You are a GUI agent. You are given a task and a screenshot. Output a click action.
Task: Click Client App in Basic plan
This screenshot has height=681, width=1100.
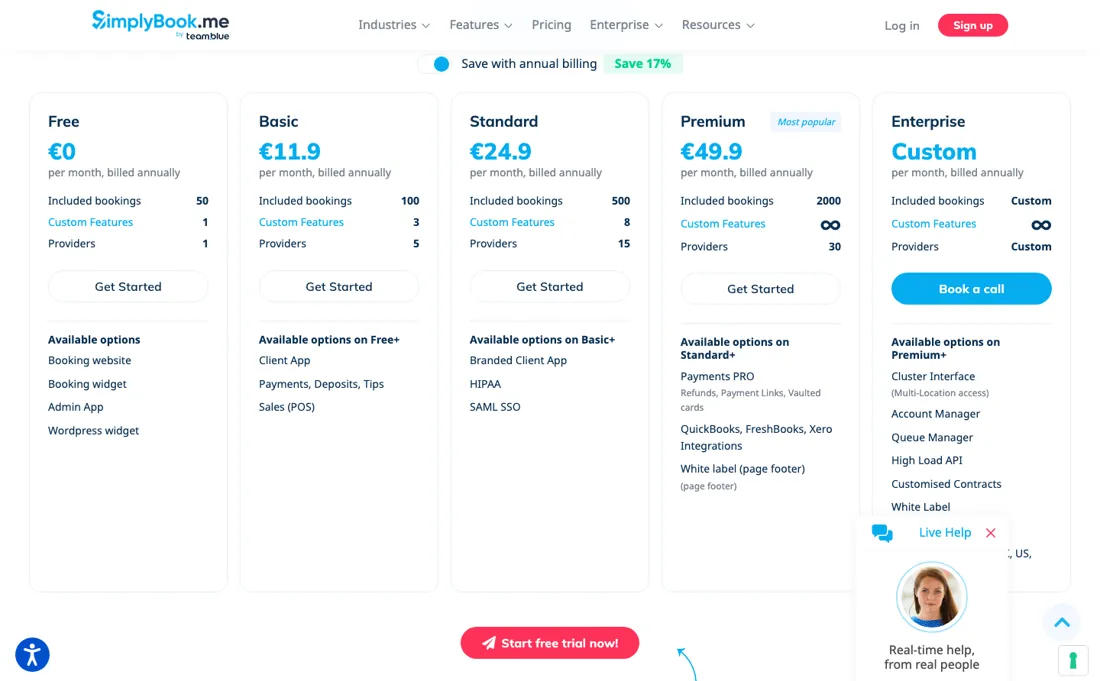coord(284,360)
